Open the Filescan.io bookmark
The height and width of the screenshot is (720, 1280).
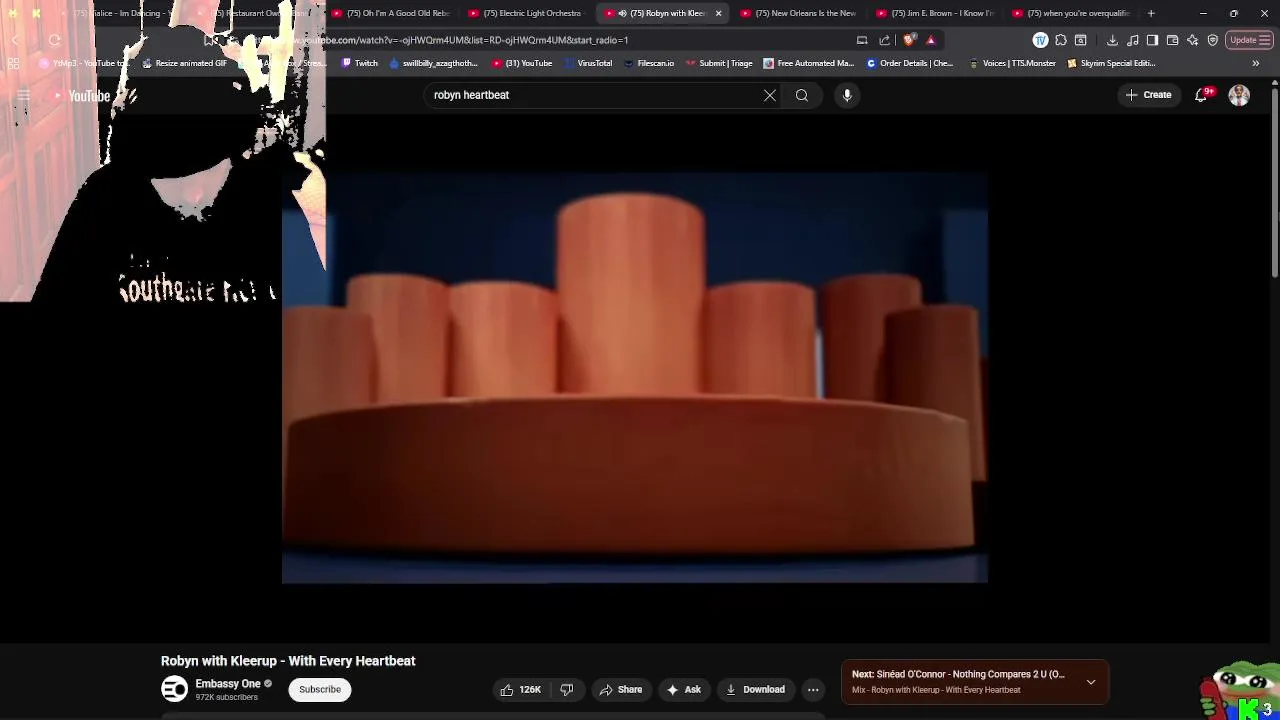(x=648, y=63)
